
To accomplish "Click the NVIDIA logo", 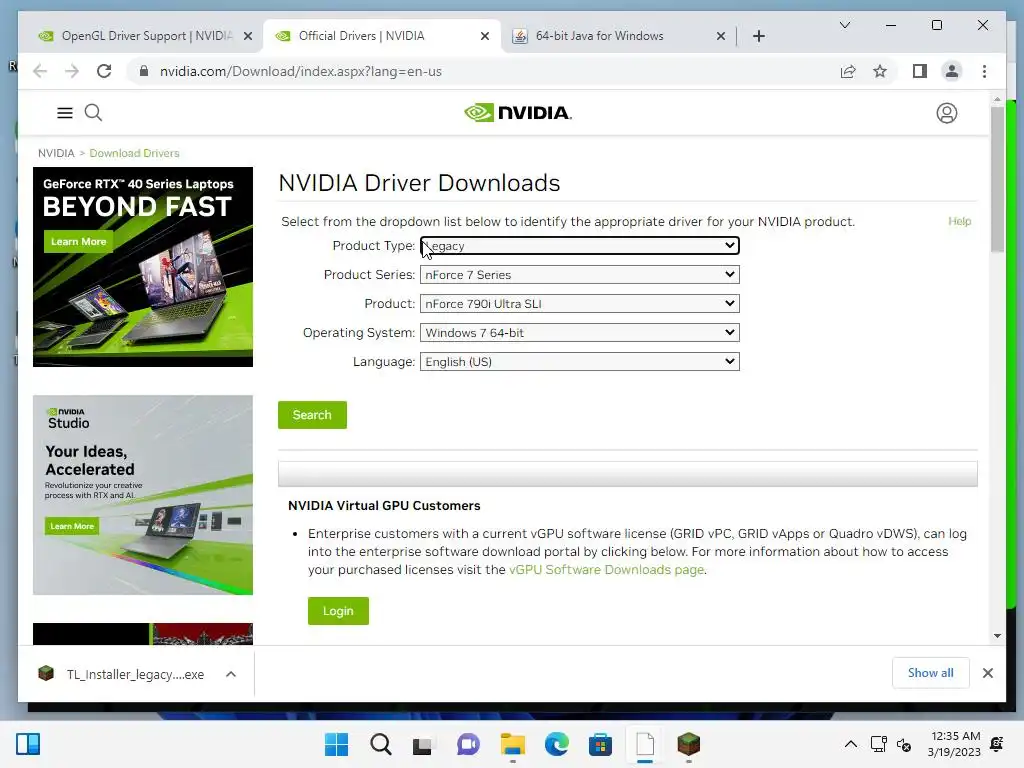I will tap(518, 113).
